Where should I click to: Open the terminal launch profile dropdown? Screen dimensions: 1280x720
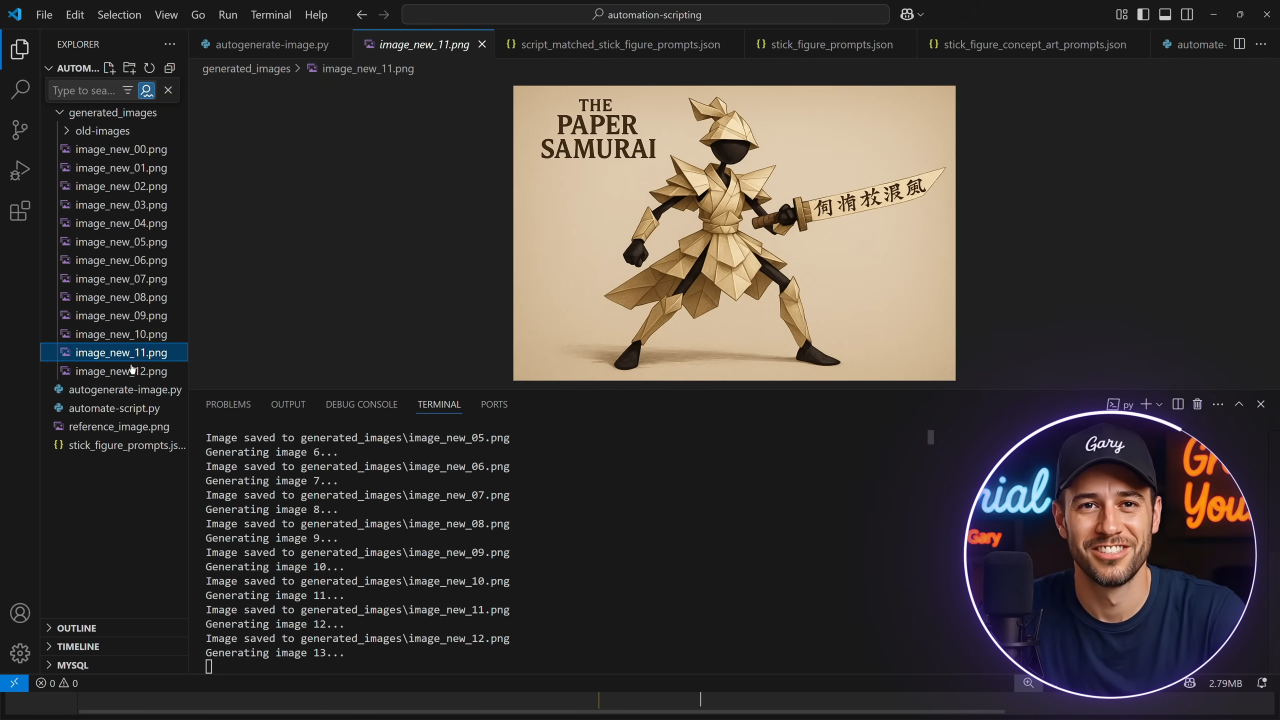(1159, 404)
